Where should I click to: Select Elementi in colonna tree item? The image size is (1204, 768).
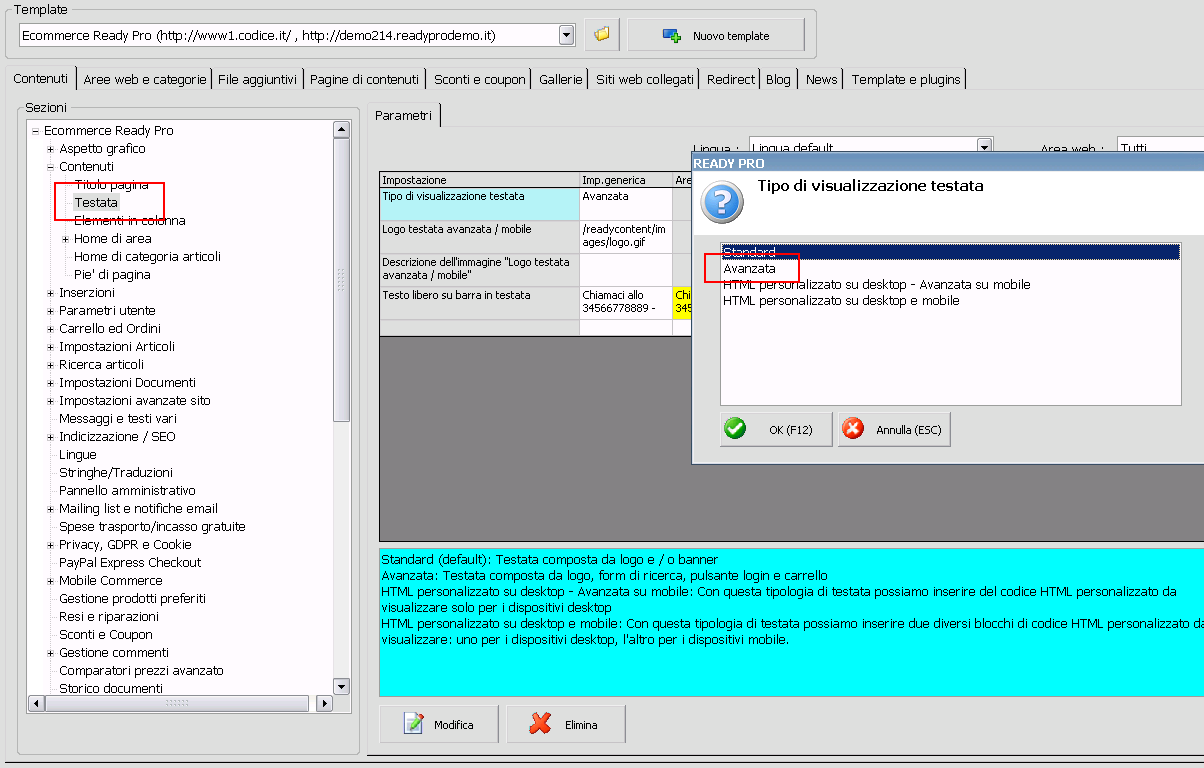130,220
